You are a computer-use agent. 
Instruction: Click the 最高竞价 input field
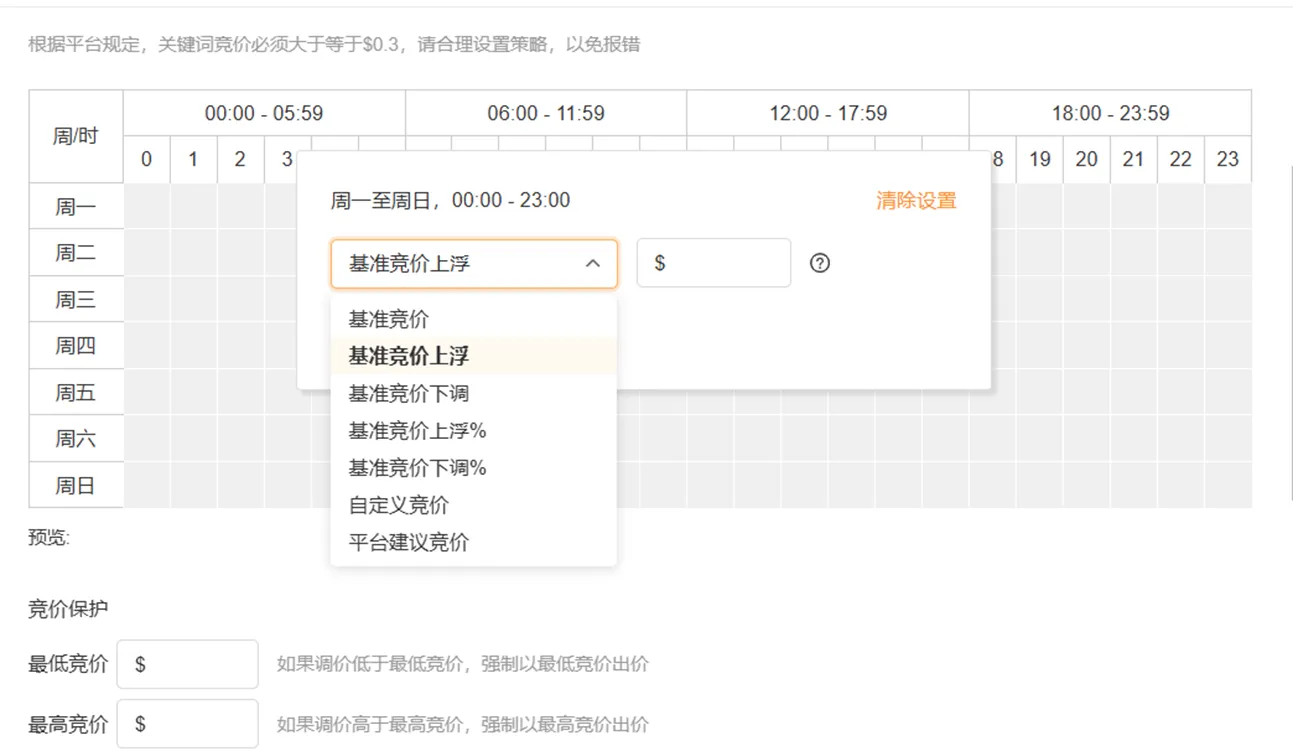point(187,723)
